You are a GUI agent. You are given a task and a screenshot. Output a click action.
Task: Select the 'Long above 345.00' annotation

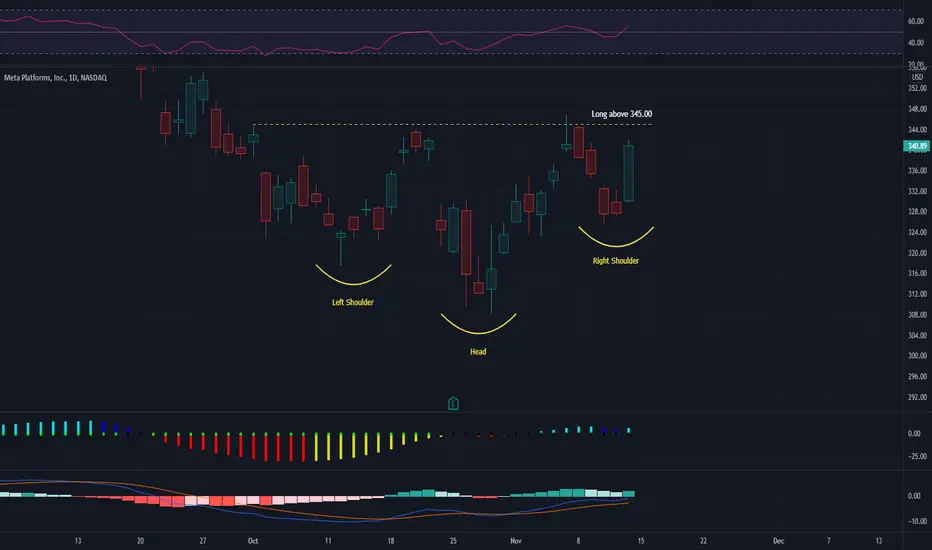(621, 114)
